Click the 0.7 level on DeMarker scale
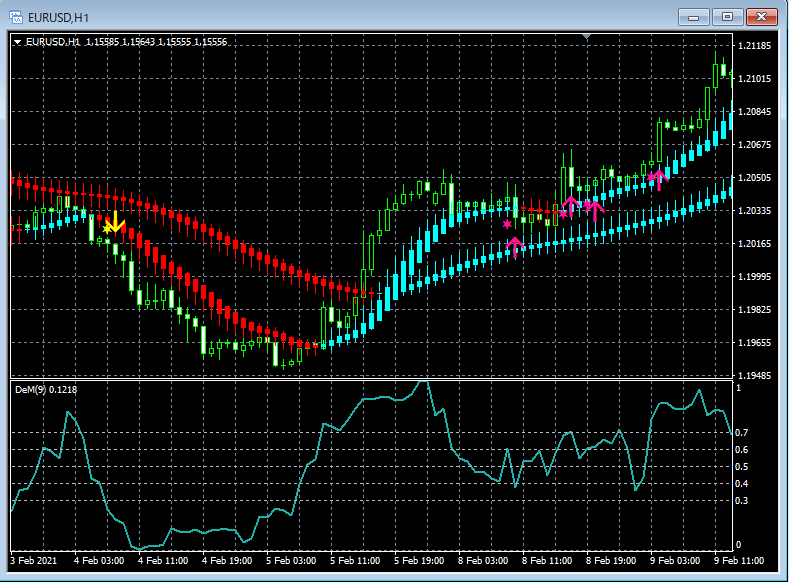The height and width of the screenshot is (582, 790). point(742,432)
